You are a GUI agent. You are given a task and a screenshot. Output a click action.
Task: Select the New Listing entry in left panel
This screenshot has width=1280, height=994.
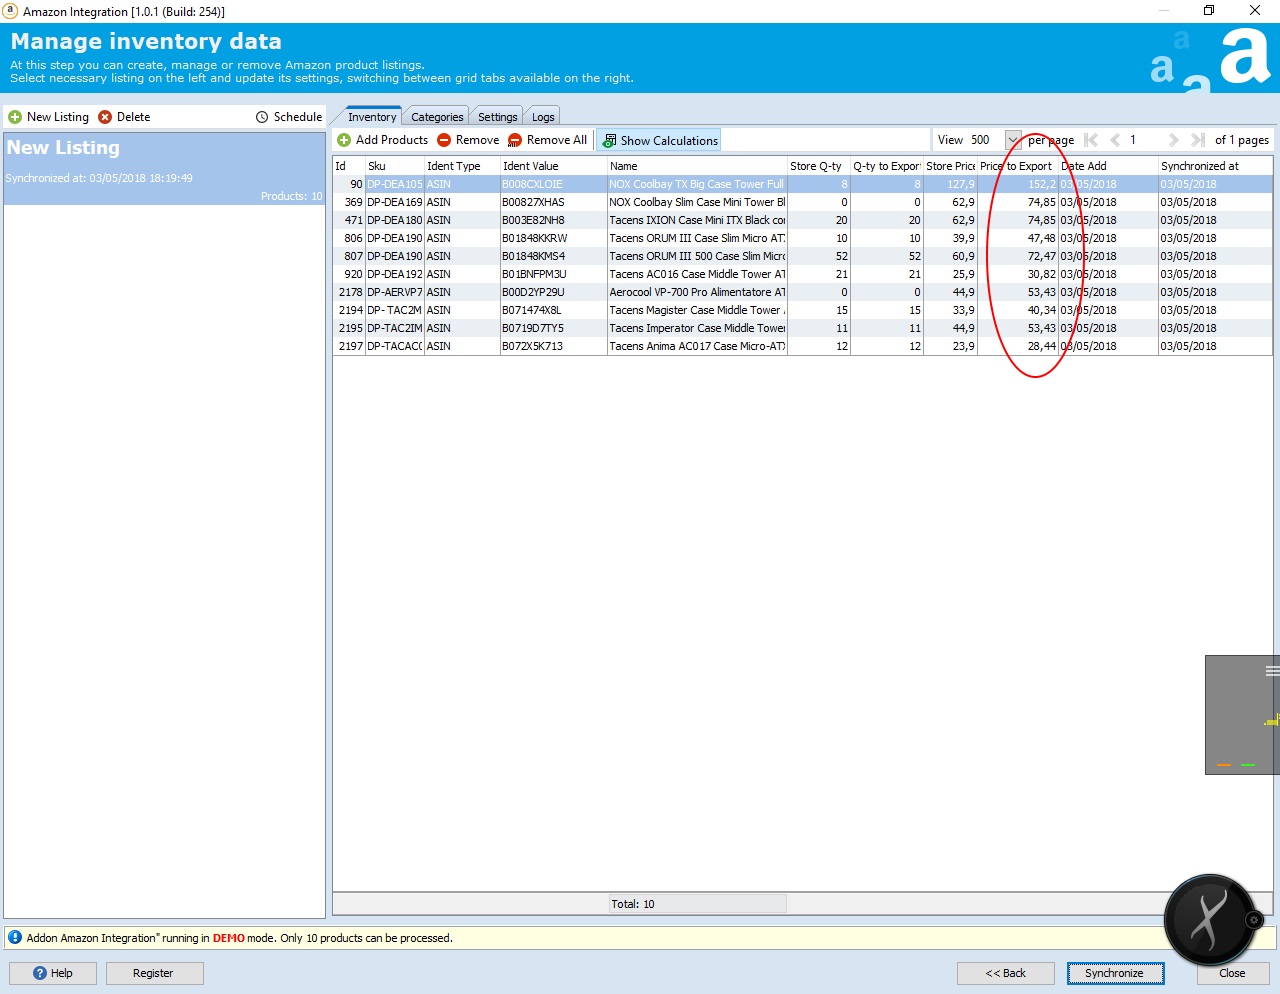(x=164, y=168)
